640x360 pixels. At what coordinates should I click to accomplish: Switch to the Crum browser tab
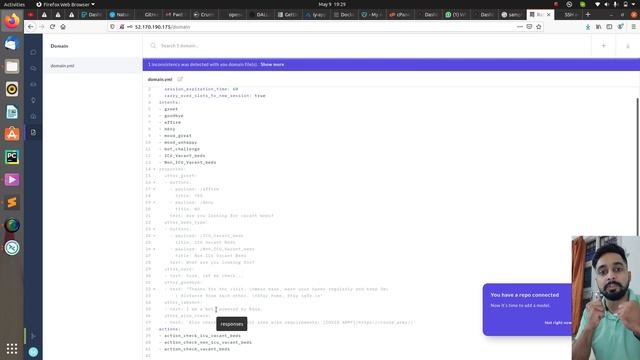point(204,14)
